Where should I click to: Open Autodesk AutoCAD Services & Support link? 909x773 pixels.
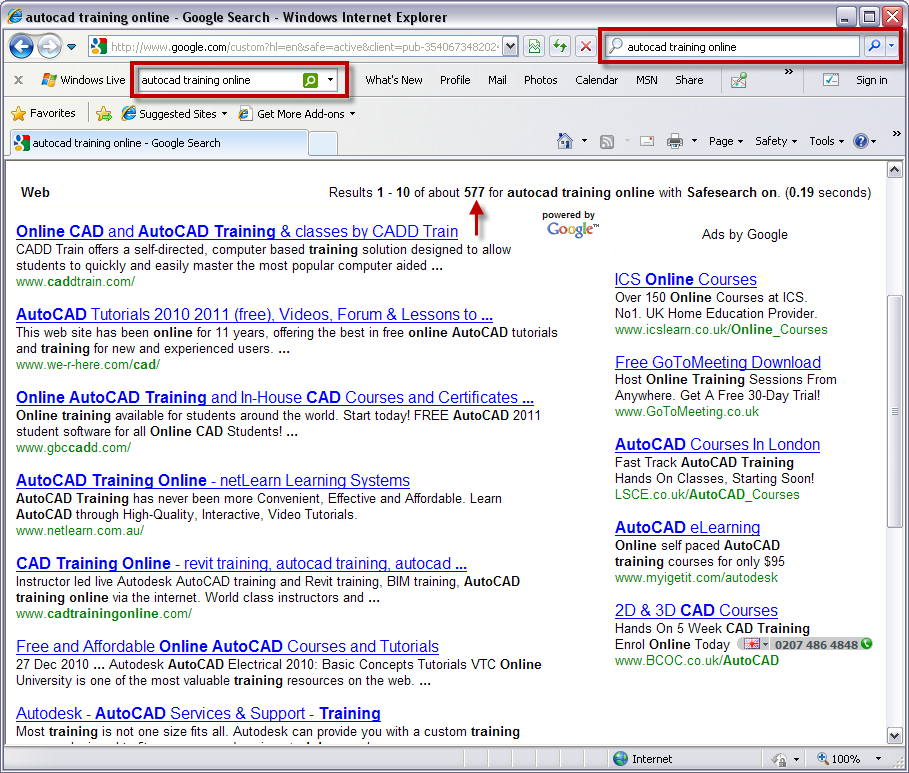tap(198, 713)
